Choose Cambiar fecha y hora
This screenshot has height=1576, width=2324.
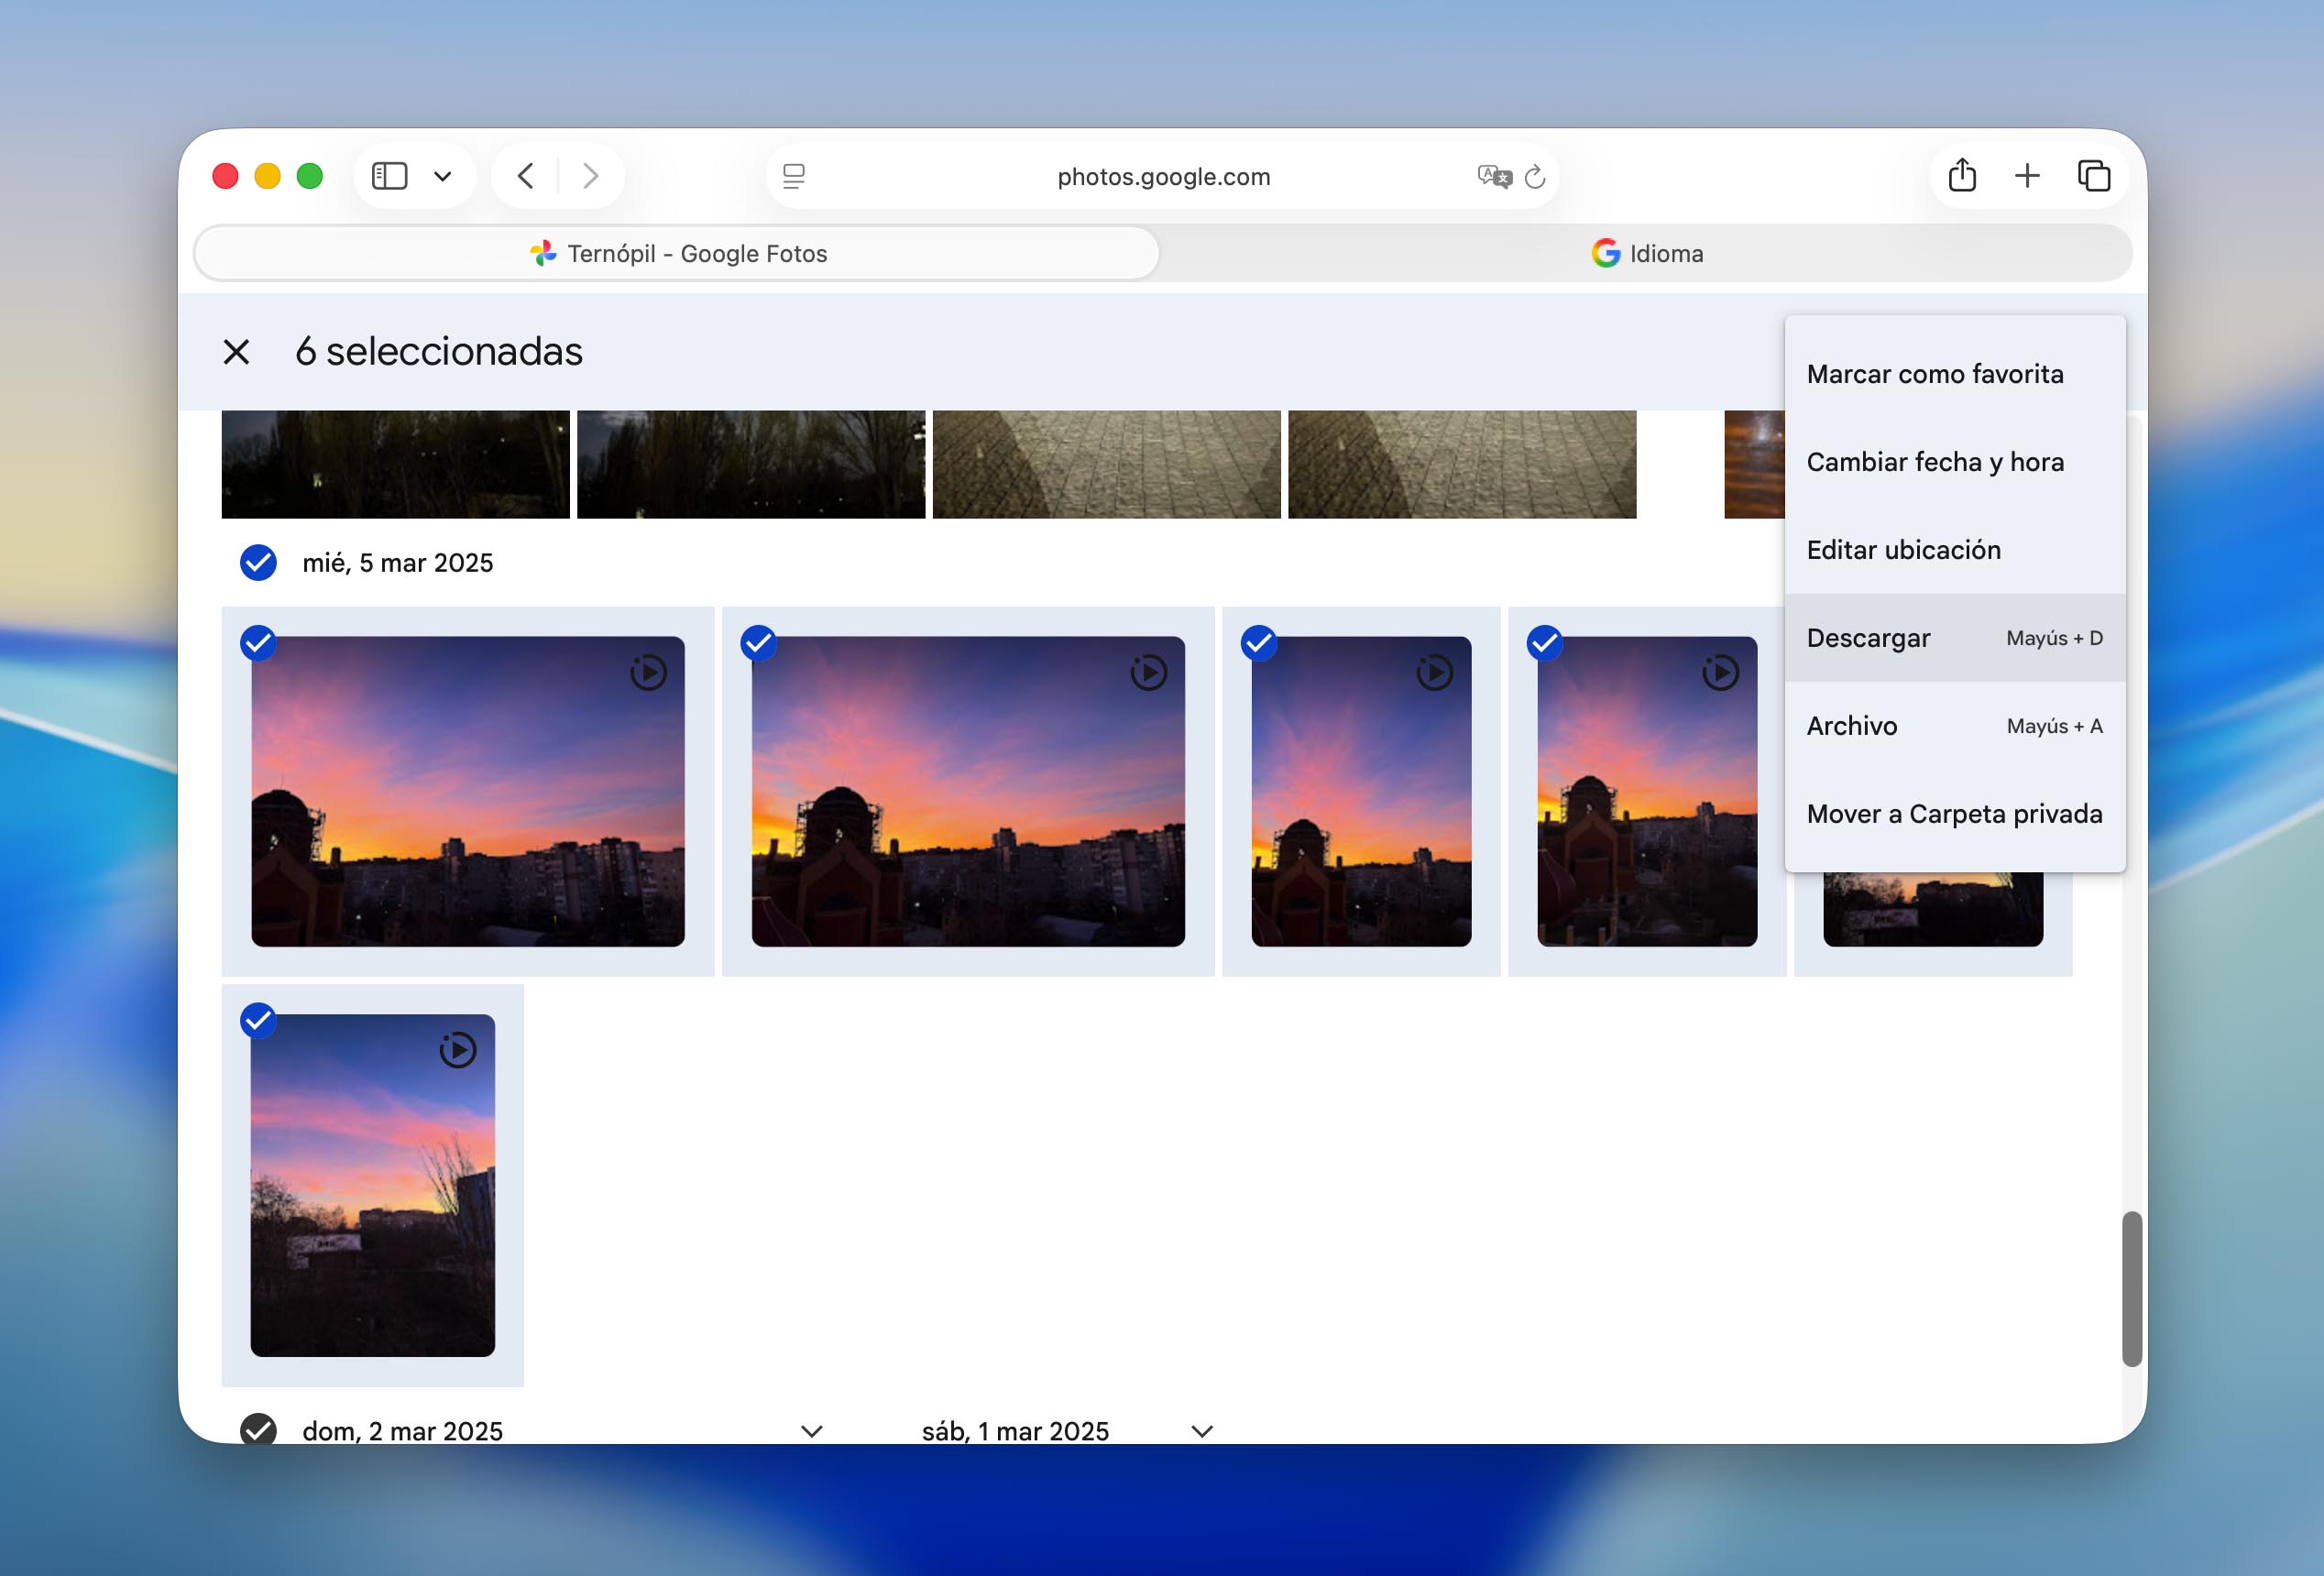pyautogui.click(x=1955, y=462)
